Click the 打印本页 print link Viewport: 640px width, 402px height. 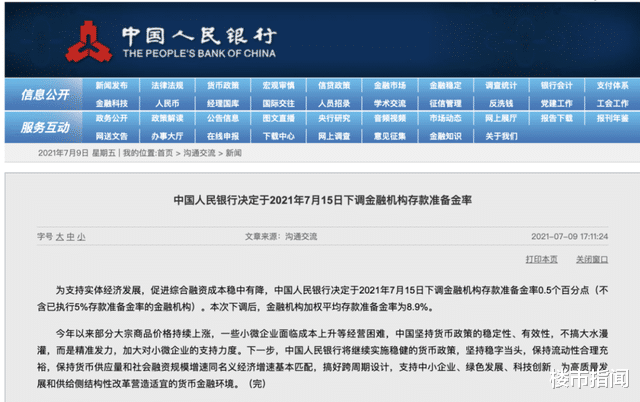point(541,260)
